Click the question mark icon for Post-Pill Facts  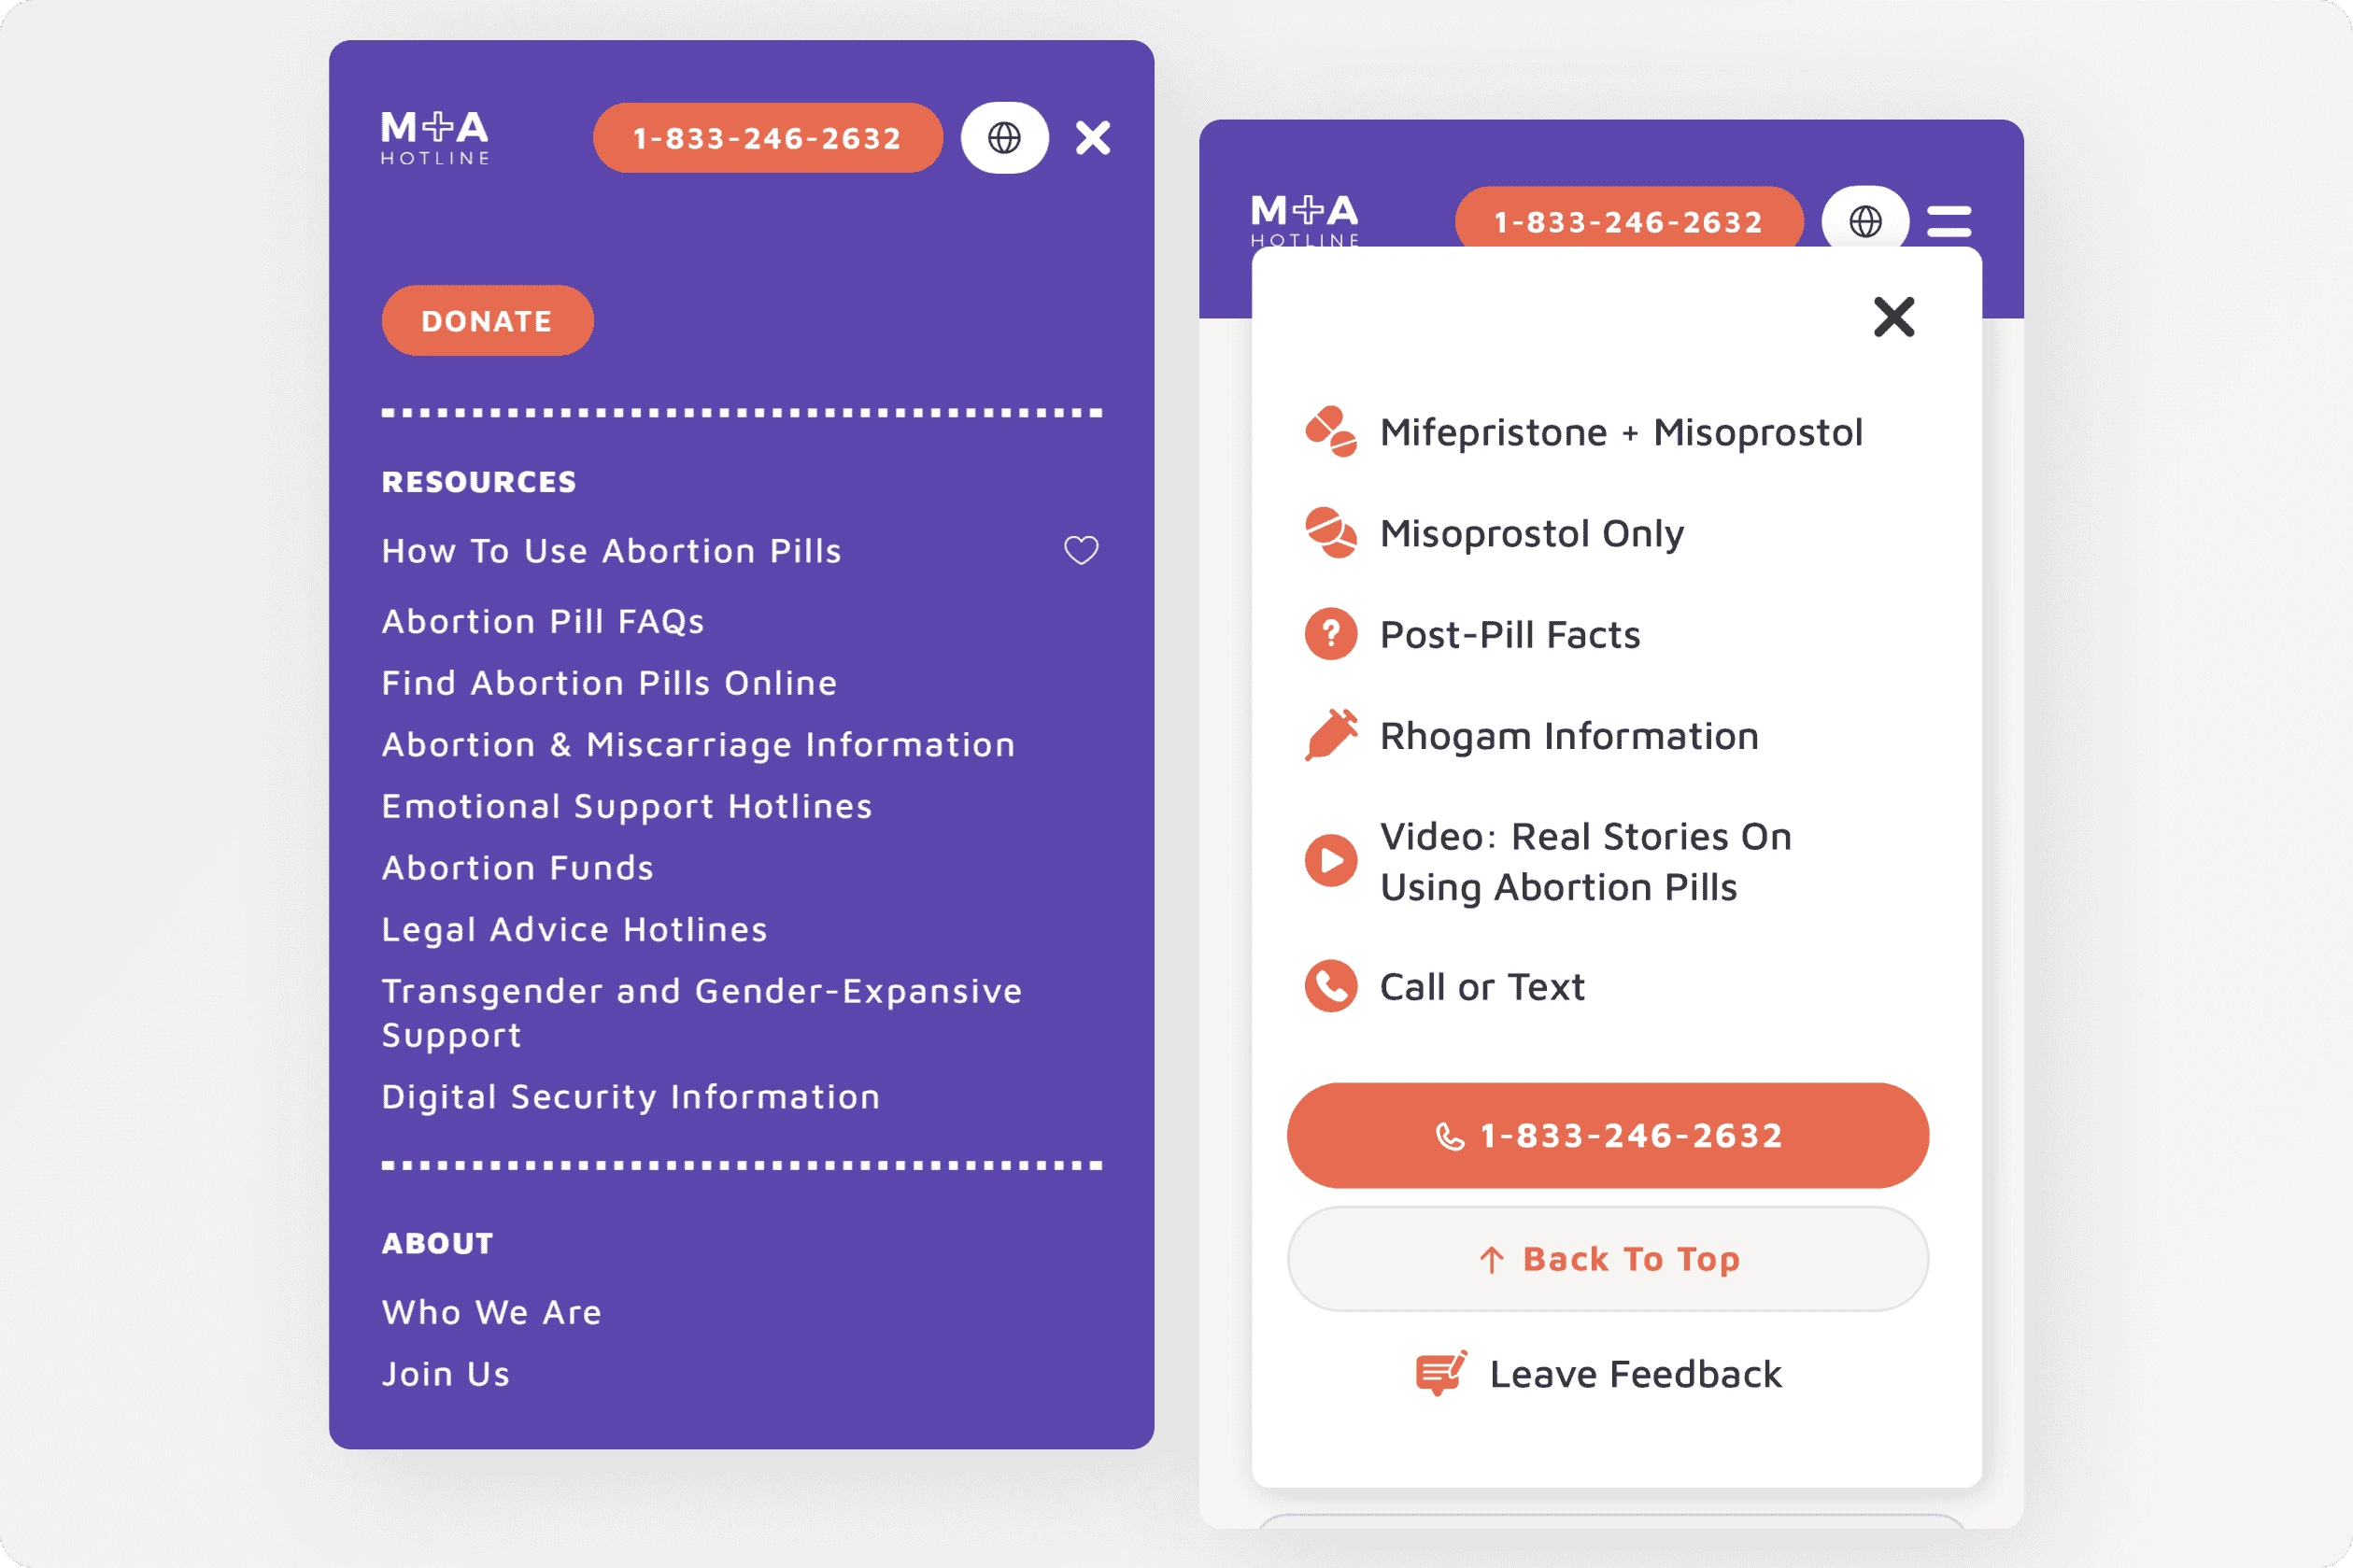pos(1330,634)
